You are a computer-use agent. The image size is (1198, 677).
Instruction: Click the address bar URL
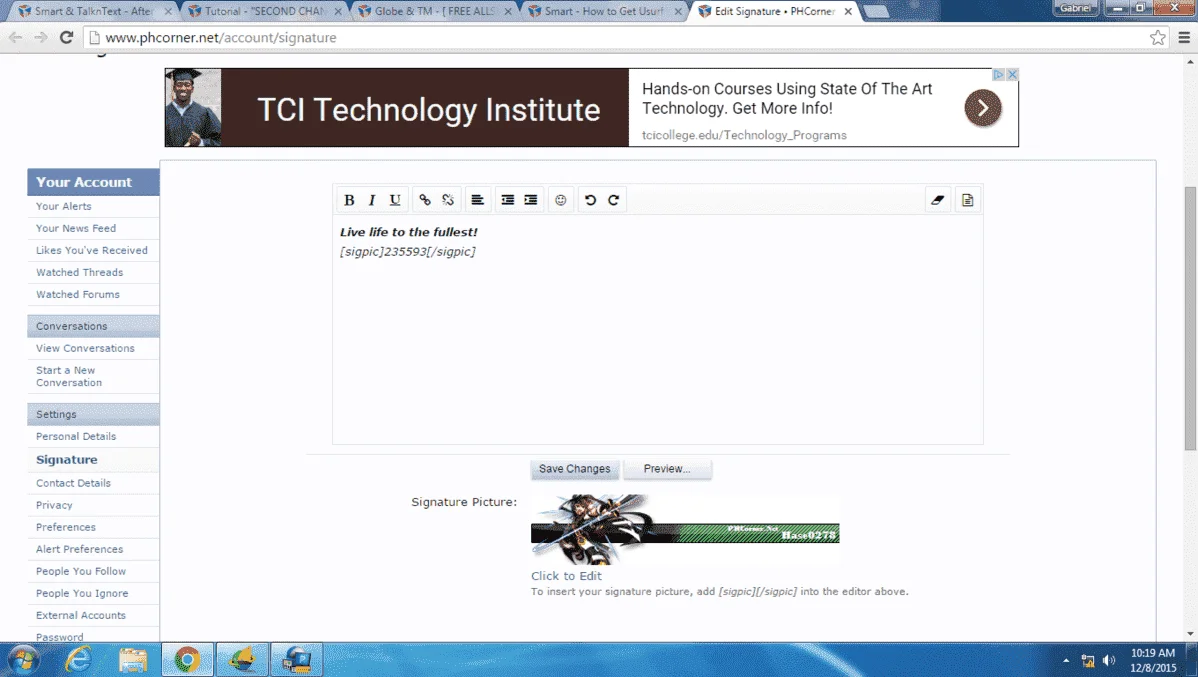220,37
